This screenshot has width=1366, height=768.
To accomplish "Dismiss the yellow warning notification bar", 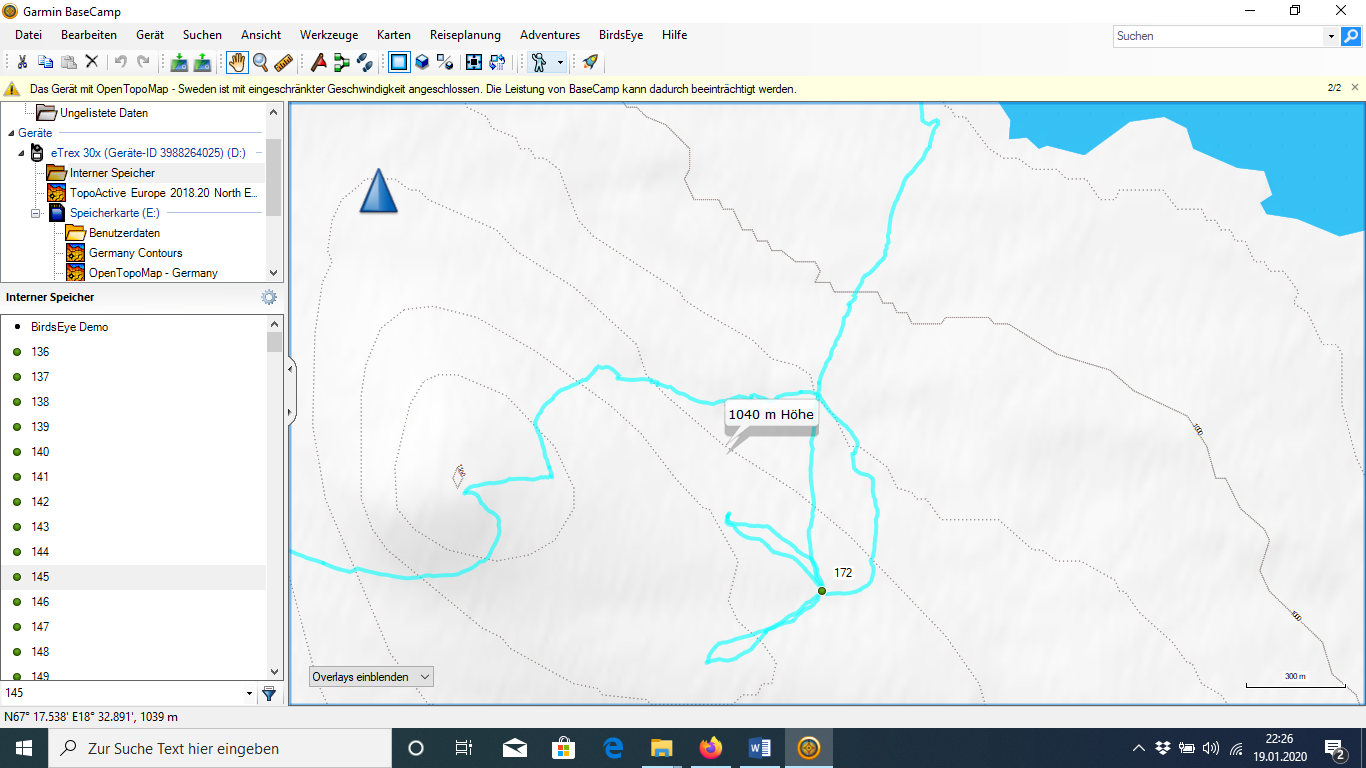I will tap(1355, 88).
